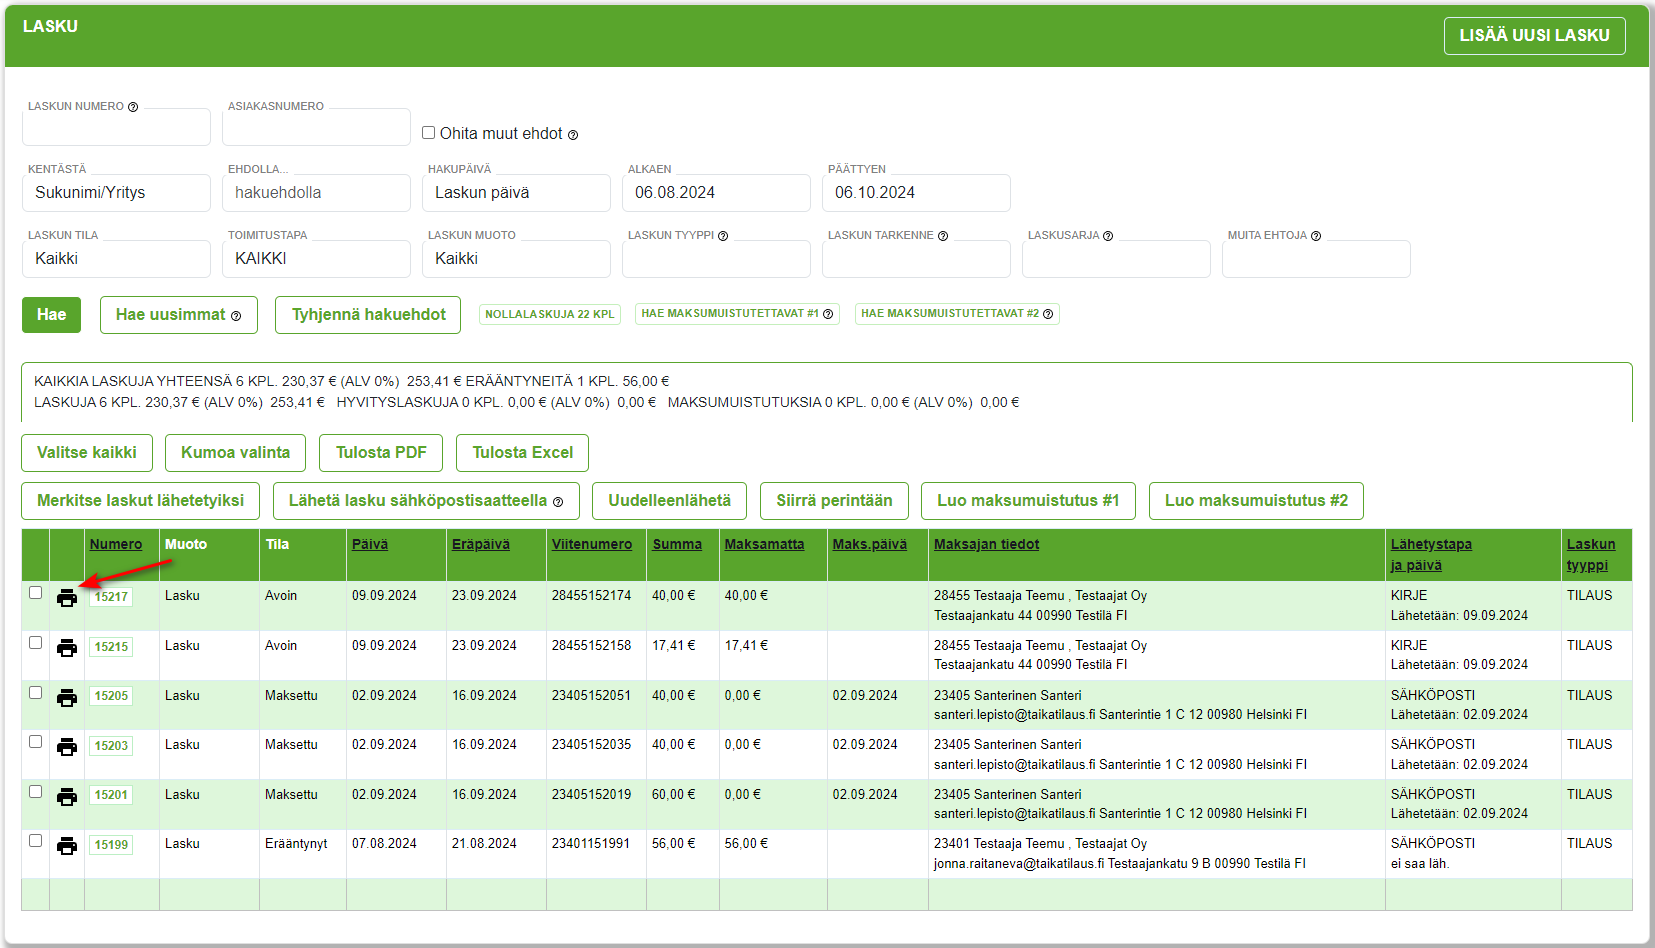Screen dimensions: 1655x948
Task: Click the LISÄÄ UUSI LASKU button
Action: (1534, 36)
